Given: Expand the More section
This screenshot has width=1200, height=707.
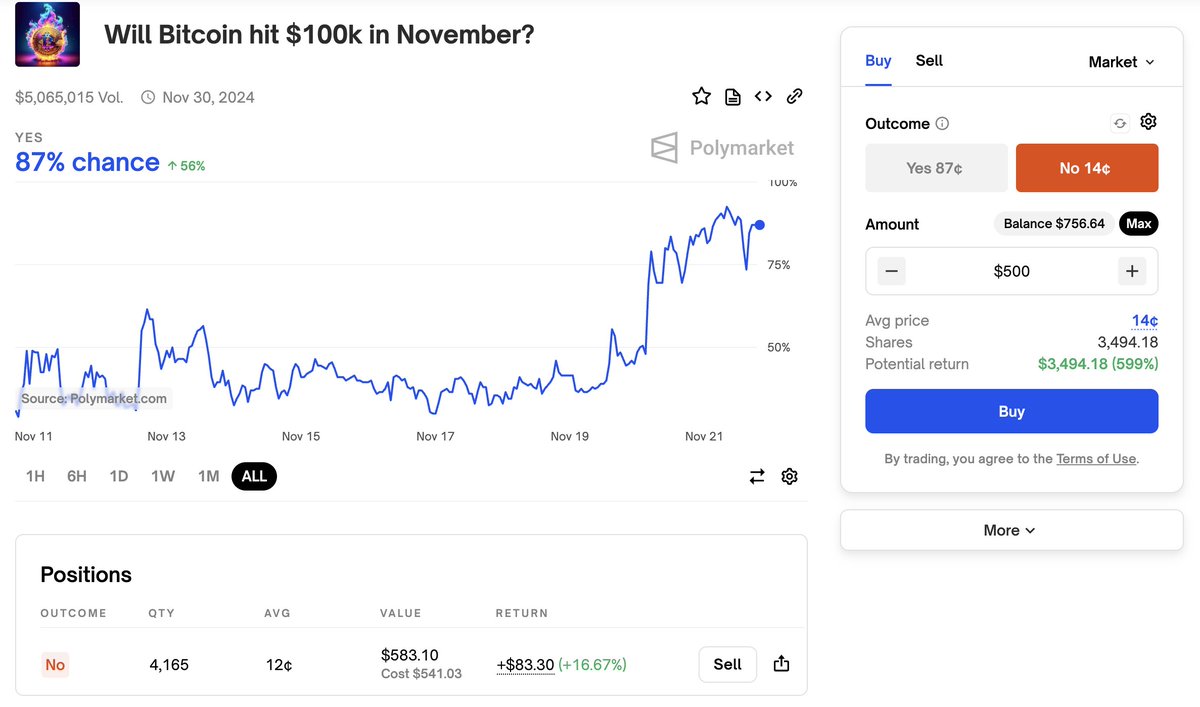Looking at the screenshot, I should click(1011, 530).
